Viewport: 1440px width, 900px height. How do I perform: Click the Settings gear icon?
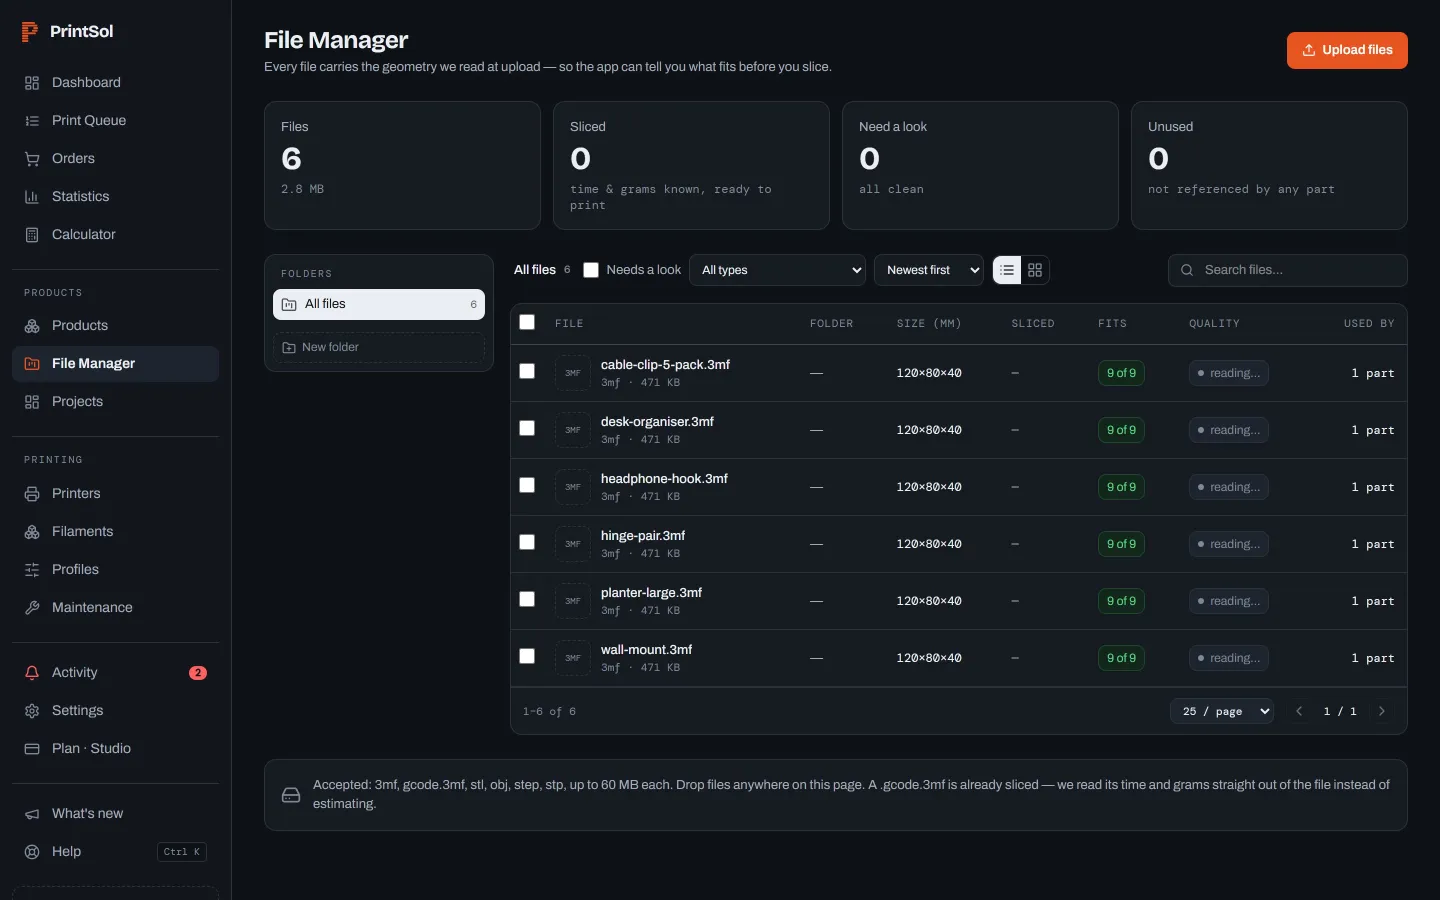click(x=32, y=711)
